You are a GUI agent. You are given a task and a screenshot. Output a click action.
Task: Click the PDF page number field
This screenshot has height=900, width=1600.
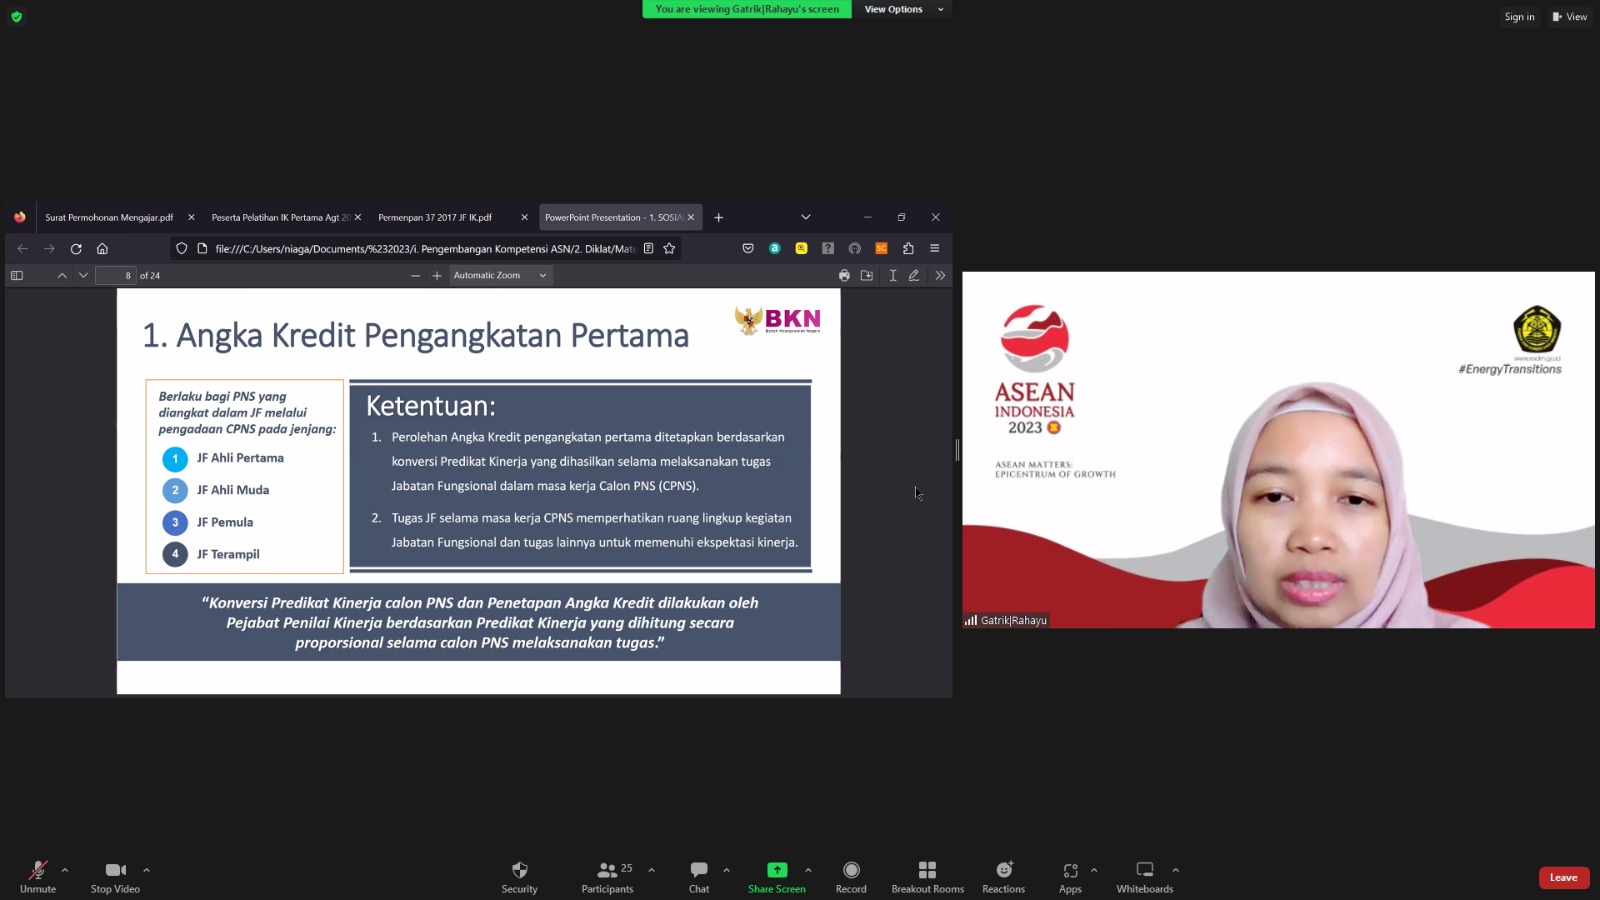point(115,276)
